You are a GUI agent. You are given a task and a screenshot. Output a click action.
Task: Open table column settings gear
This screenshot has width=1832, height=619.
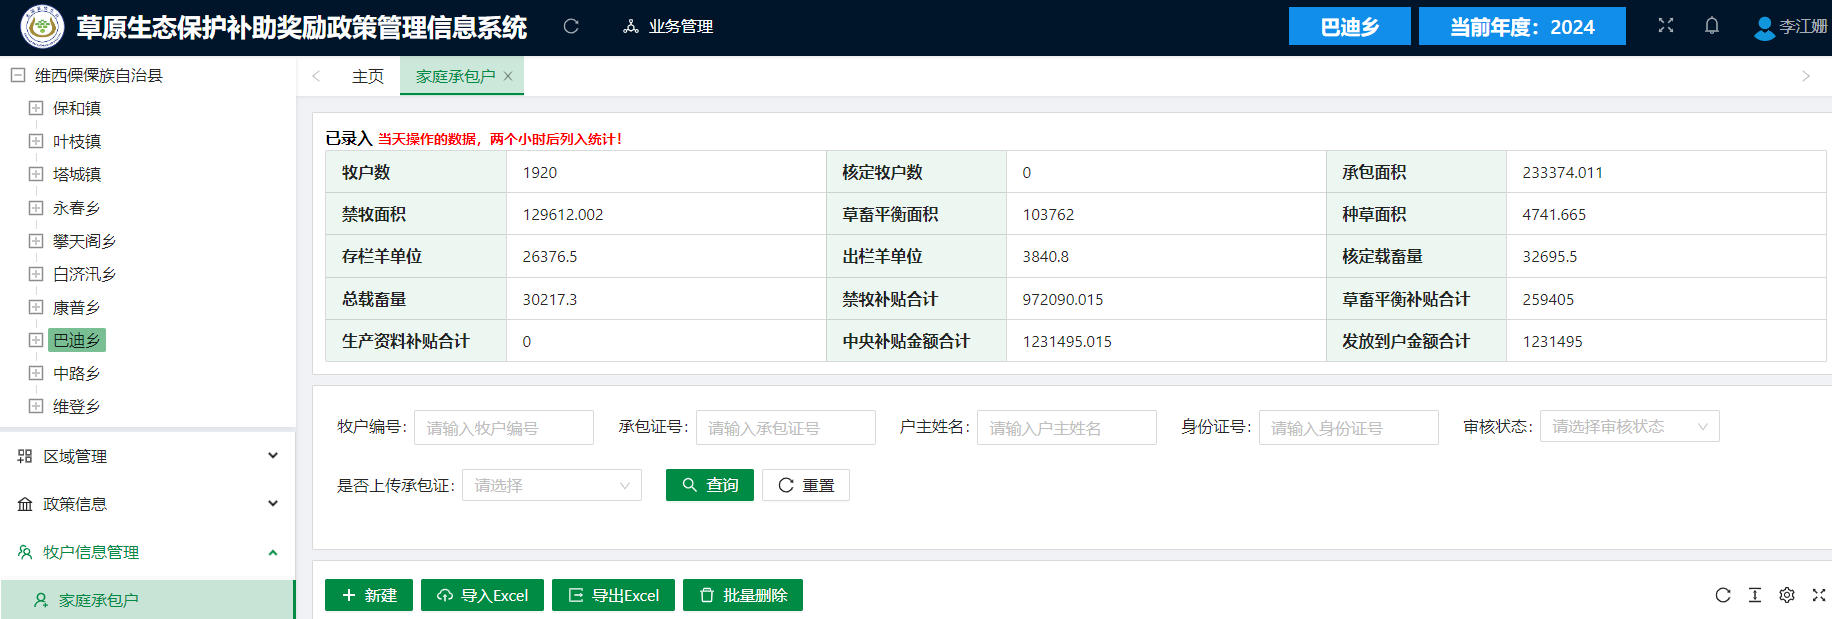point(1787,595)
